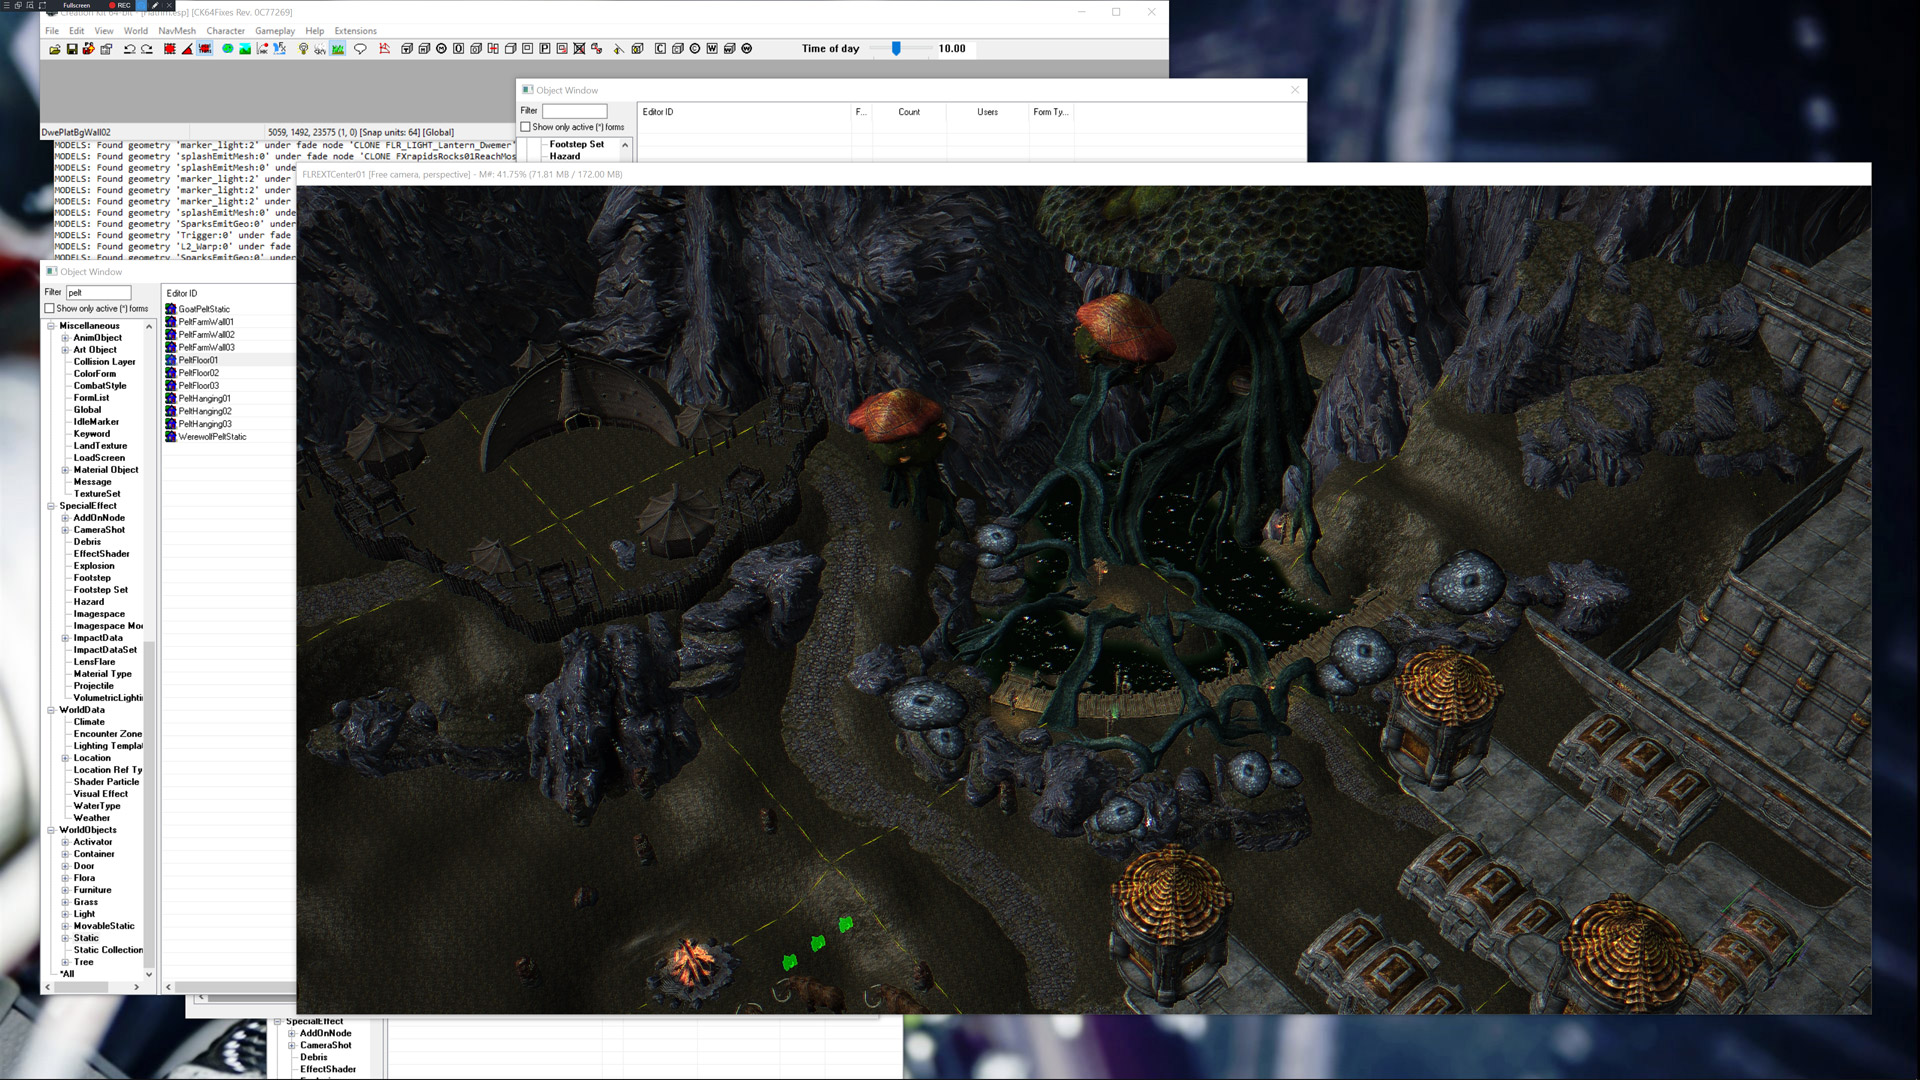Click the Editor ID column header
1920x1080 pixels.
[182, 293]
